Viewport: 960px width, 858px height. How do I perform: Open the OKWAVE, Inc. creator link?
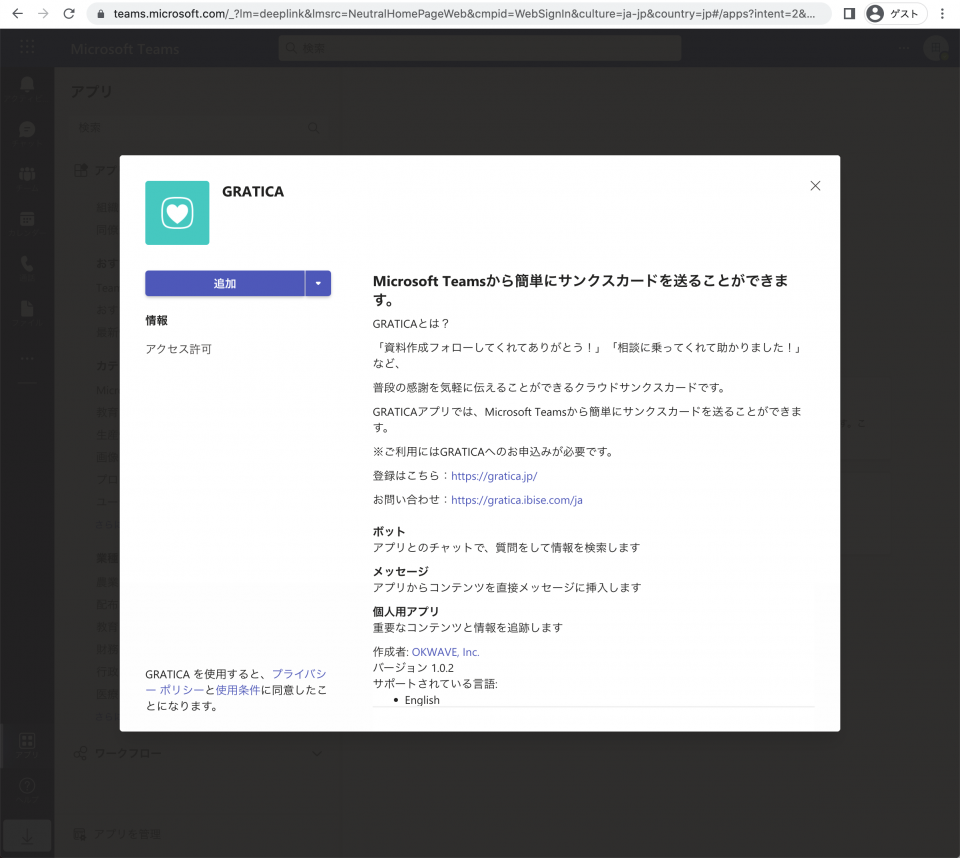tap(446, 652)
